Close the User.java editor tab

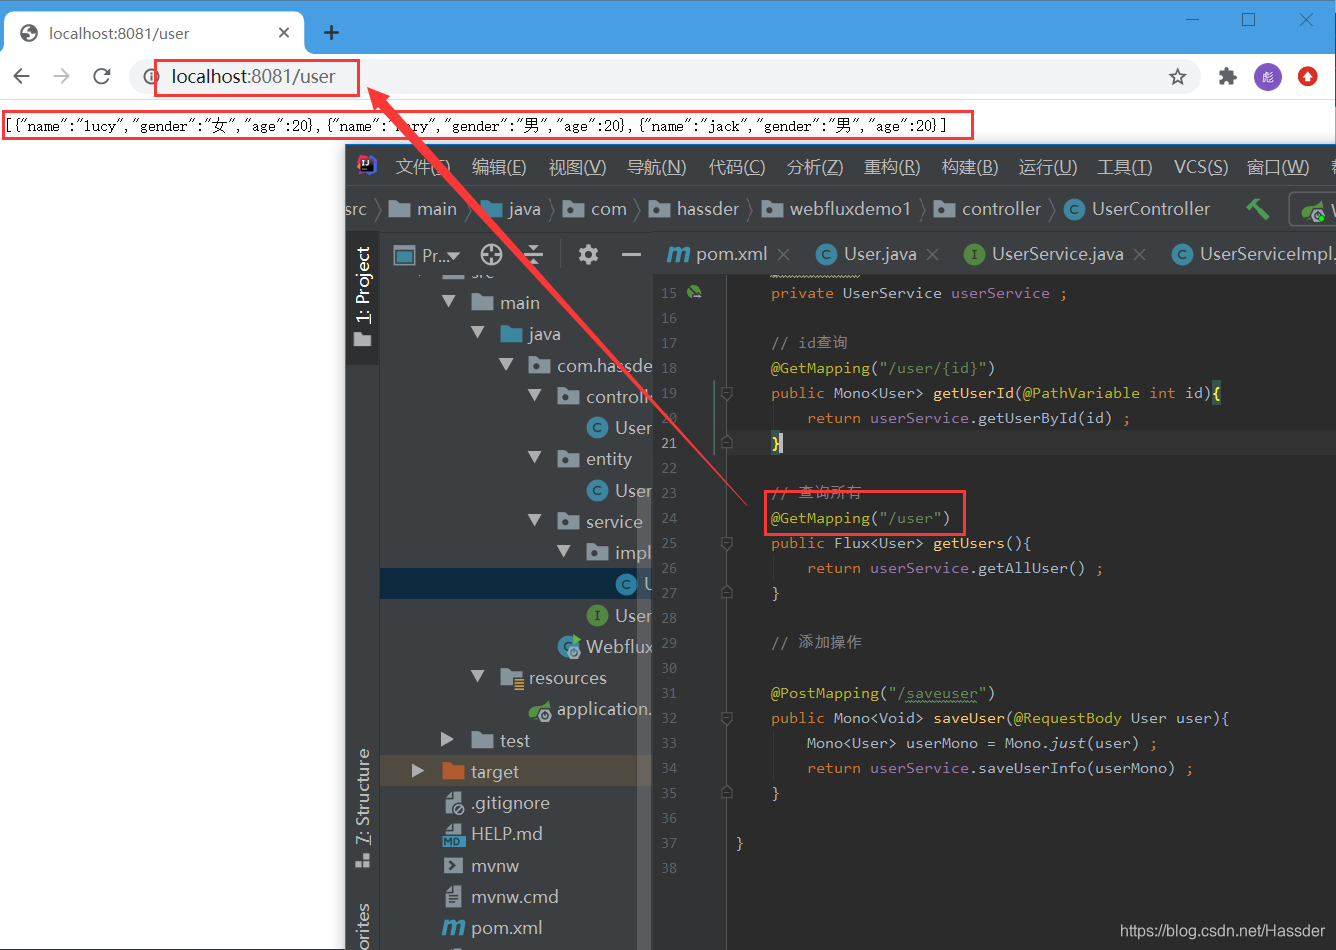pyautogui.click(x=932, y=255)
